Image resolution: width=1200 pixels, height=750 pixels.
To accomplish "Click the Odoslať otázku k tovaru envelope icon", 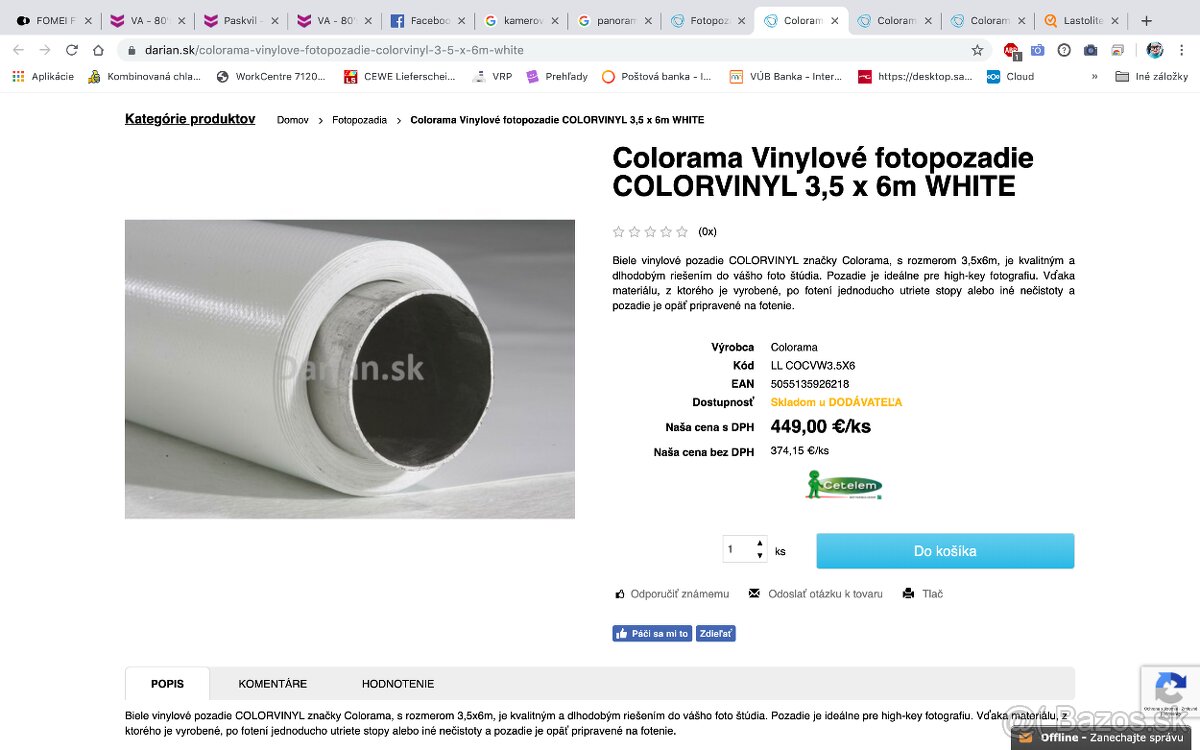I will click(x=754, y=594).
